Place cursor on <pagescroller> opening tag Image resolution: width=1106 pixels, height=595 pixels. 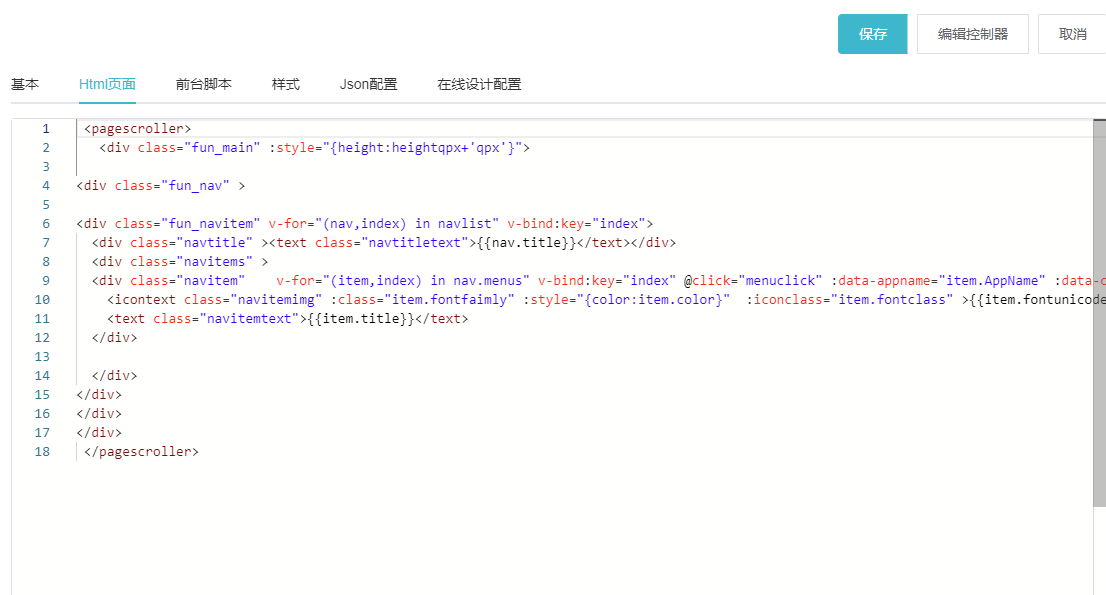coord(138,129)
